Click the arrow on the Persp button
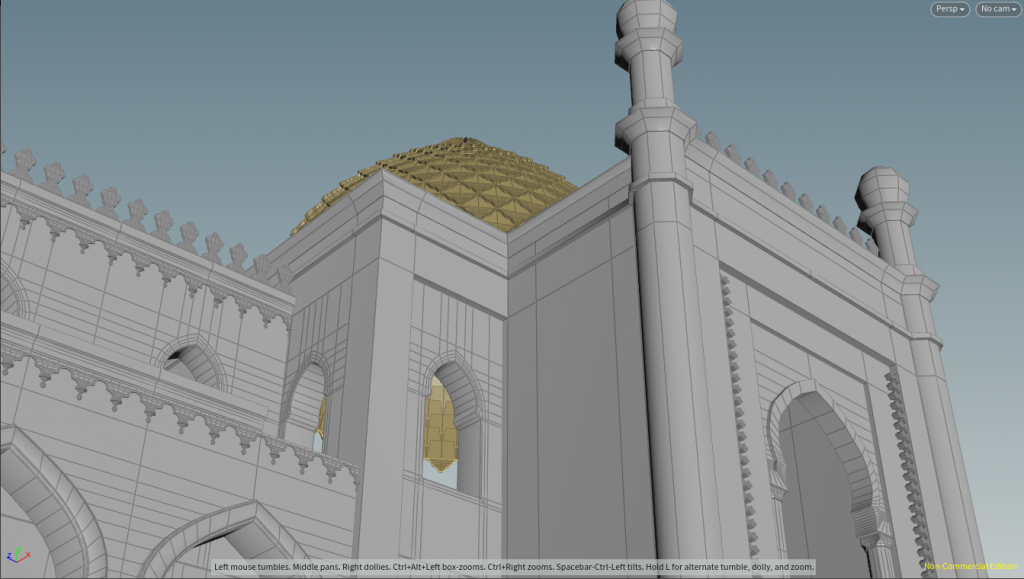The width and height of the screenshot is (1024, 579). [962, 10]
